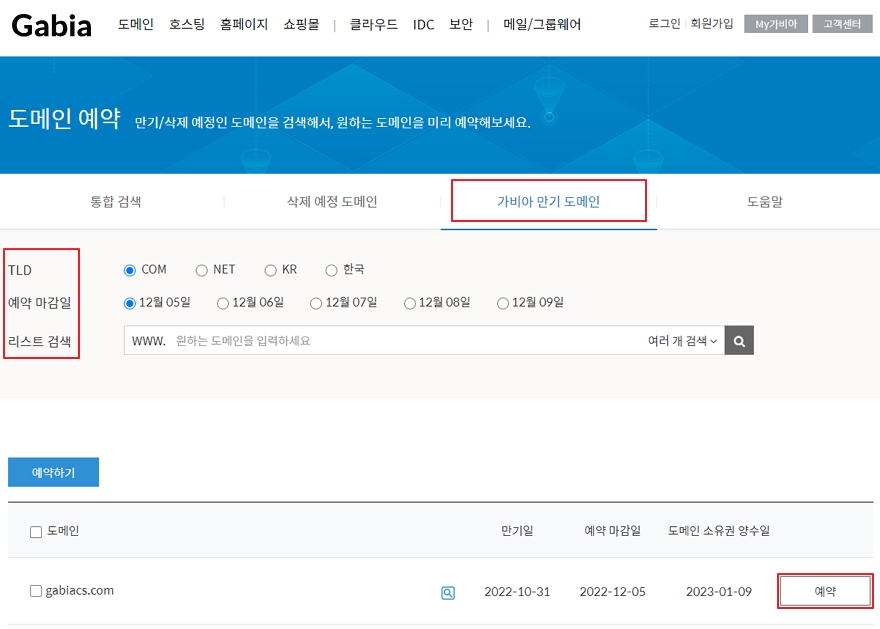
Task: Click ownership transfer date 2023-01-09
Action: click(x=719, y=592)
